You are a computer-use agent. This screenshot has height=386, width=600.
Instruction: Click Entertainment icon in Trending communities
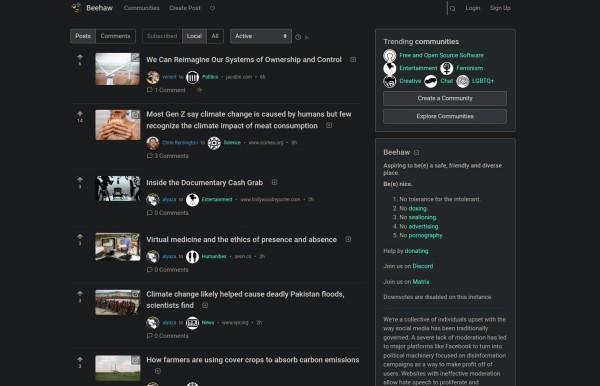pyautogui.click(x=390, y=68)
